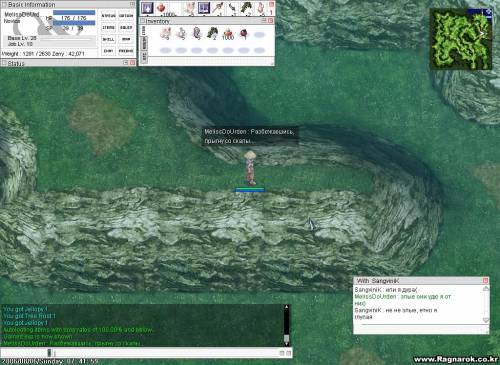The width and height of the screenshot is (500, 365).
Task: Open the Skill window from Basic Information
Action: pos(108,39)
